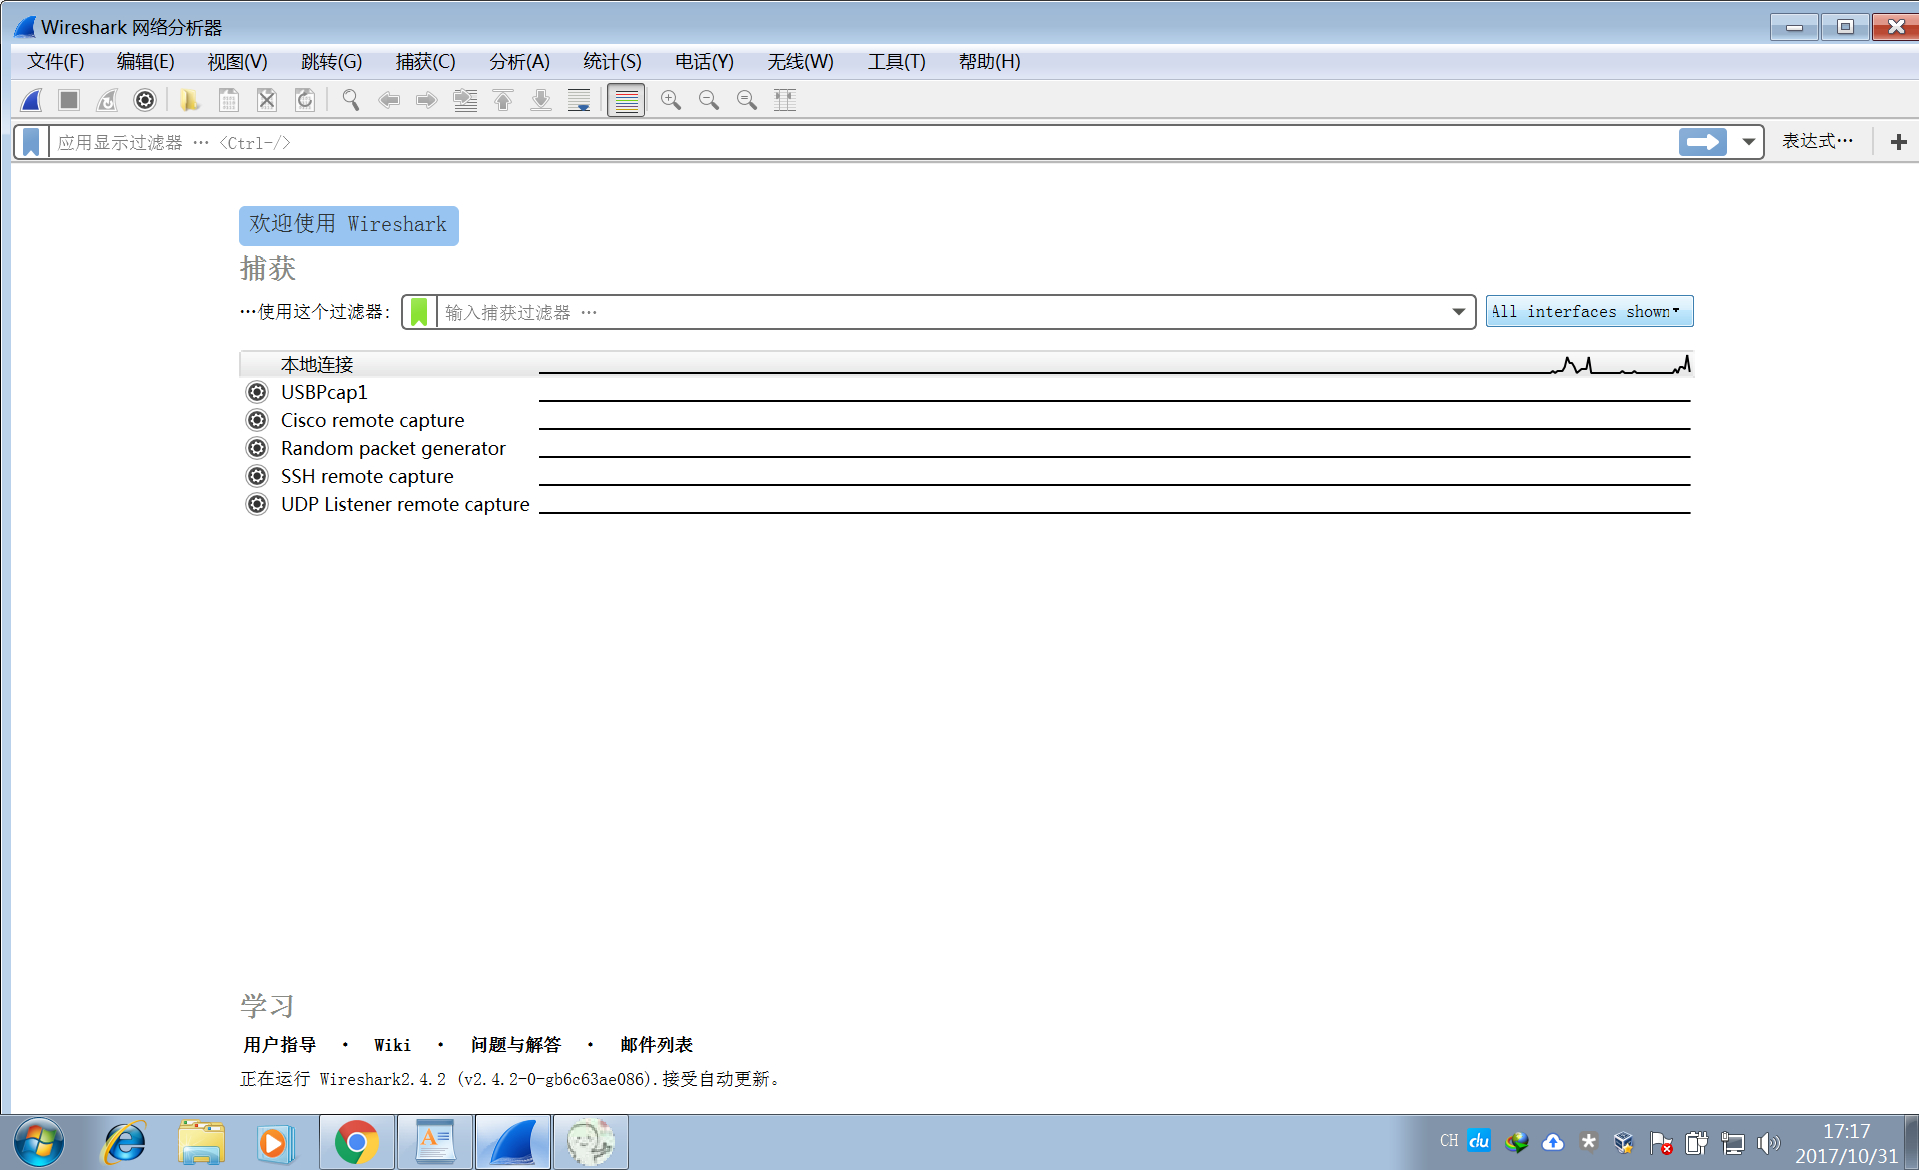The height and width of the screenshot is (1170, 1919).
Task: Open the 编辑(E) menu
Action: coord(146,62)
